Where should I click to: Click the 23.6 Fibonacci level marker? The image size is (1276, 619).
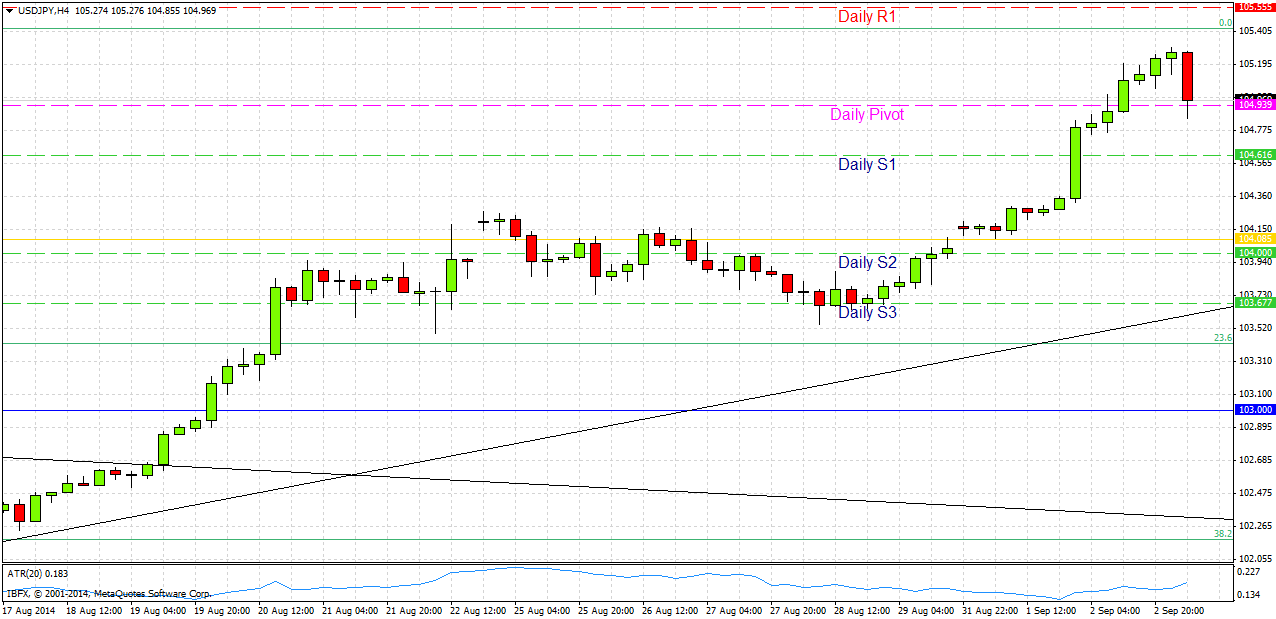1221,338
